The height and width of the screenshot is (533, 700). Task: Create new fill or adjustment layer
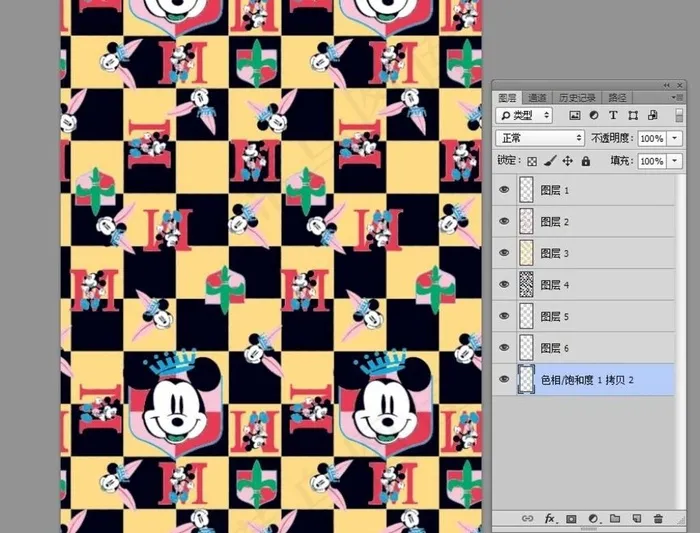593,518
